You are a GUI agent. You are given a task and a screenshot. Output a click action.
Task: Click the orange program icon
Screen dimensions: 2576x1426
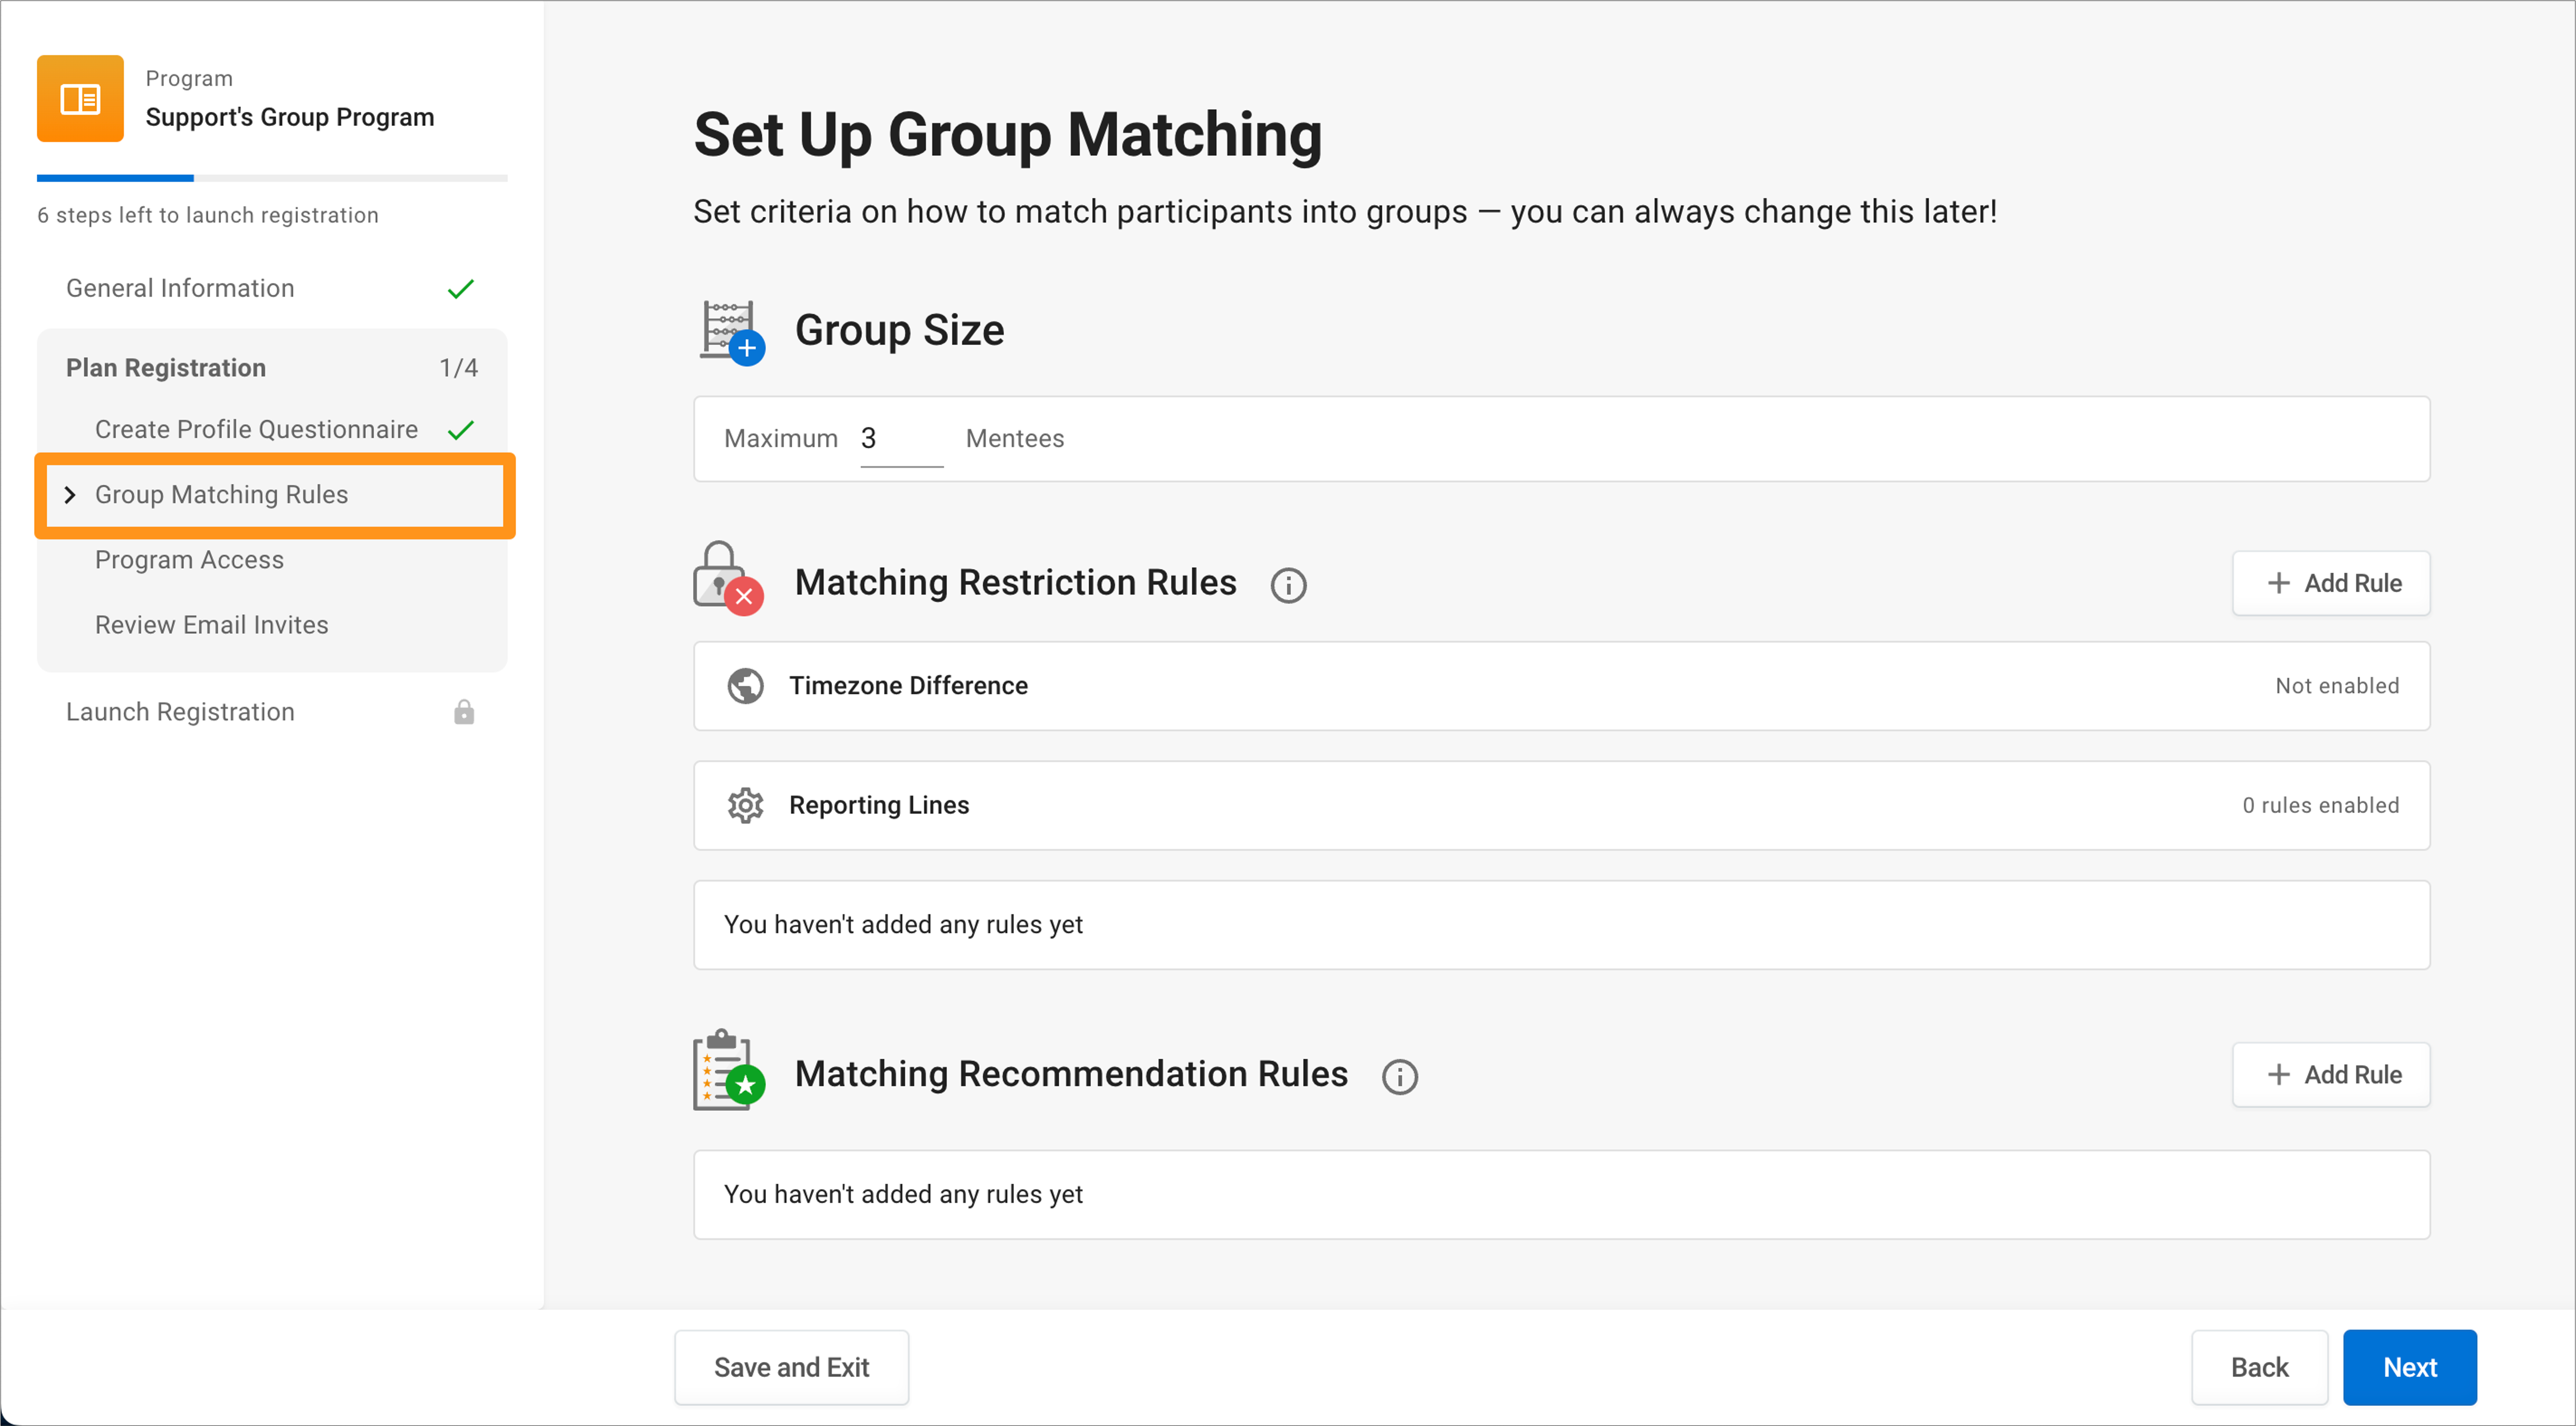click(x=80, y=98)
